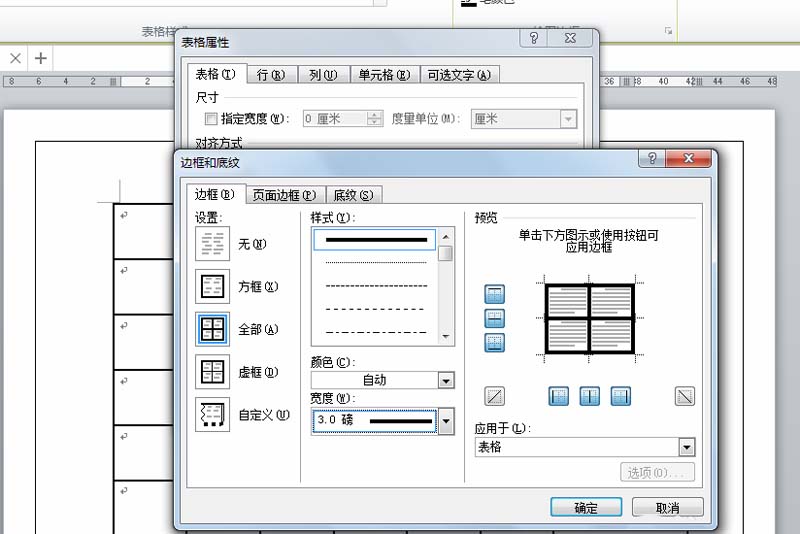Close the 边框和底纹 dialog
Viewport: 800px width, 534px height.
(688, 158)
